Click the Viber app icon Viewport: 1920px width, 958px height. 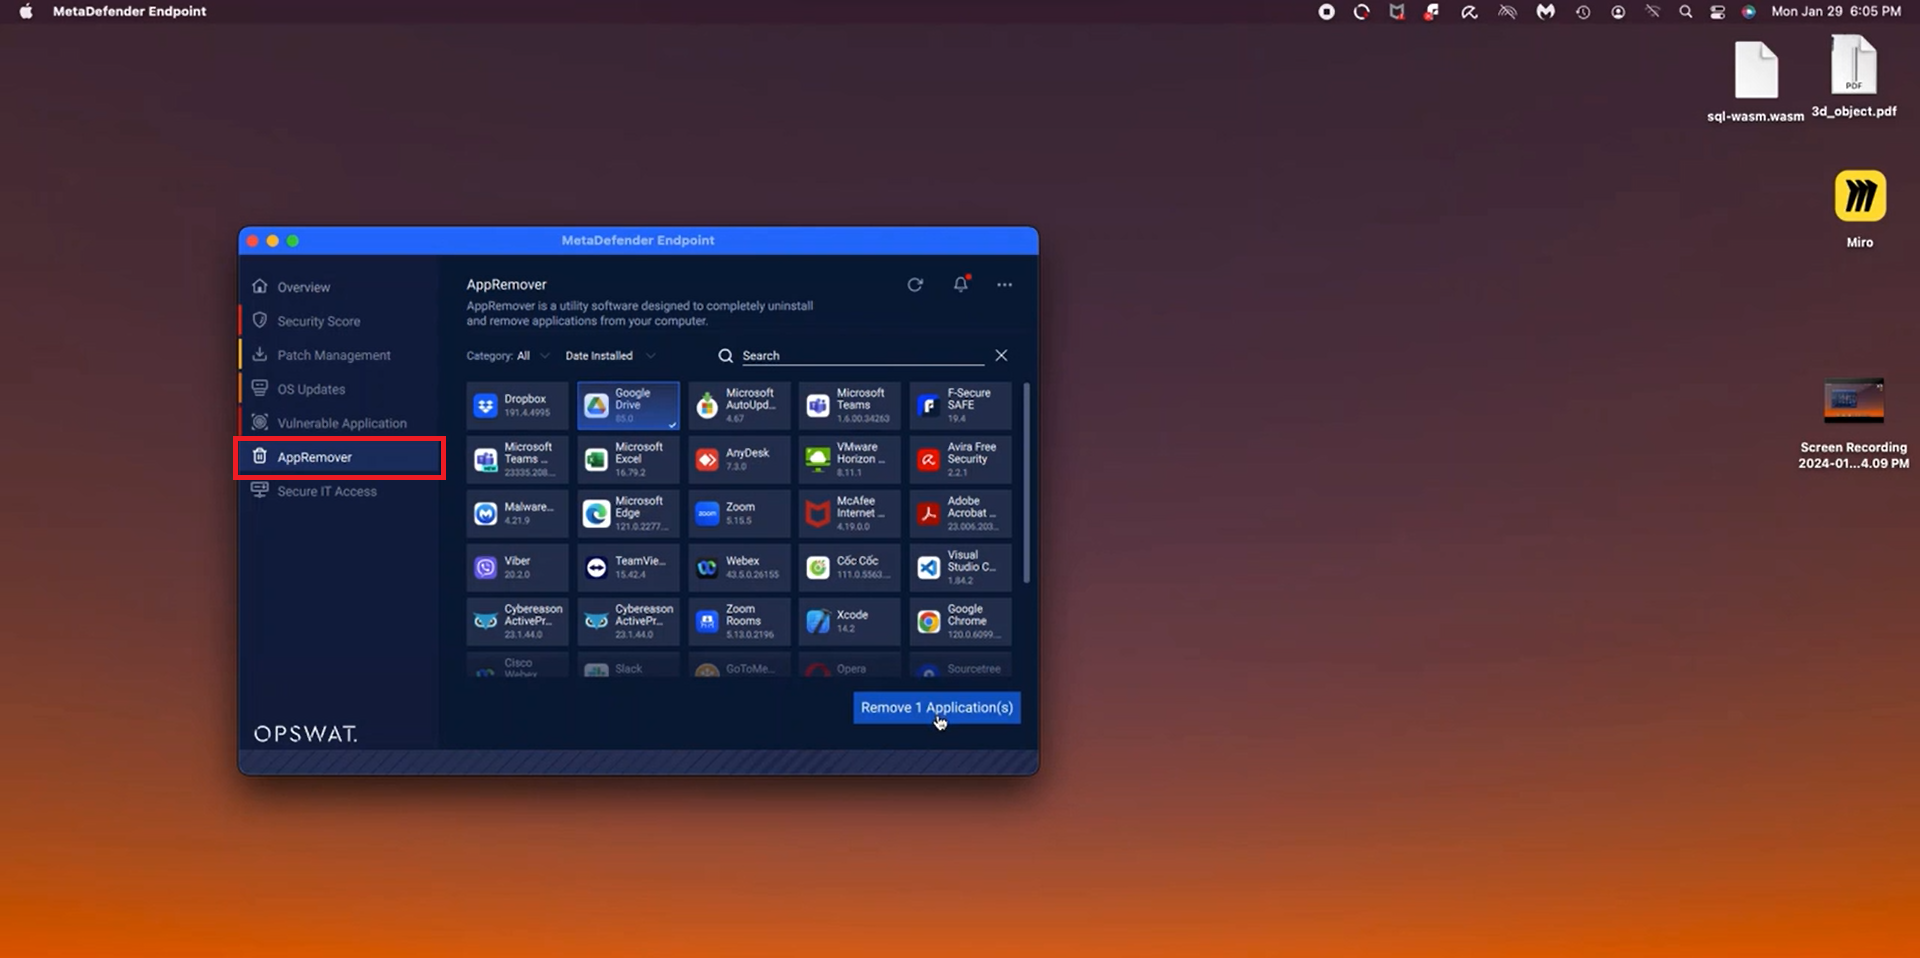pyautogui.click(x=485, y=568)
